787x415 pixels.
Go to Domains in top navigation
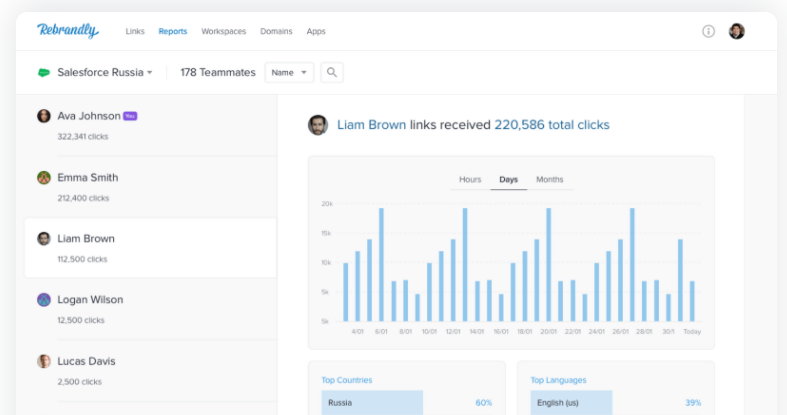[276, 31]
